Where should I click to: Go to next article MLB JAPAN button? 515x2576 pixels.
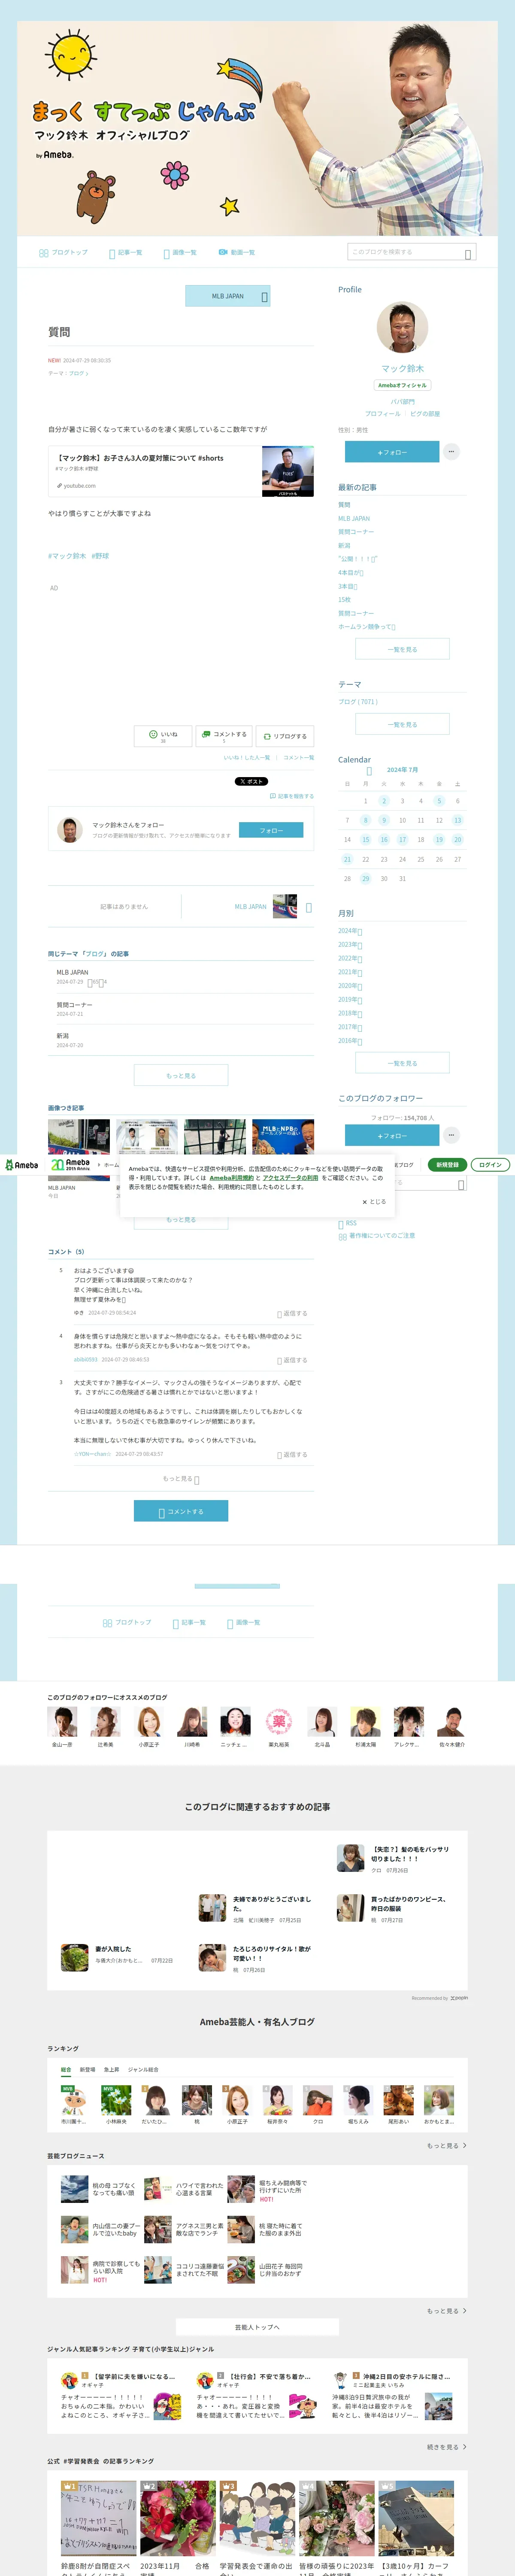[228, 296]
